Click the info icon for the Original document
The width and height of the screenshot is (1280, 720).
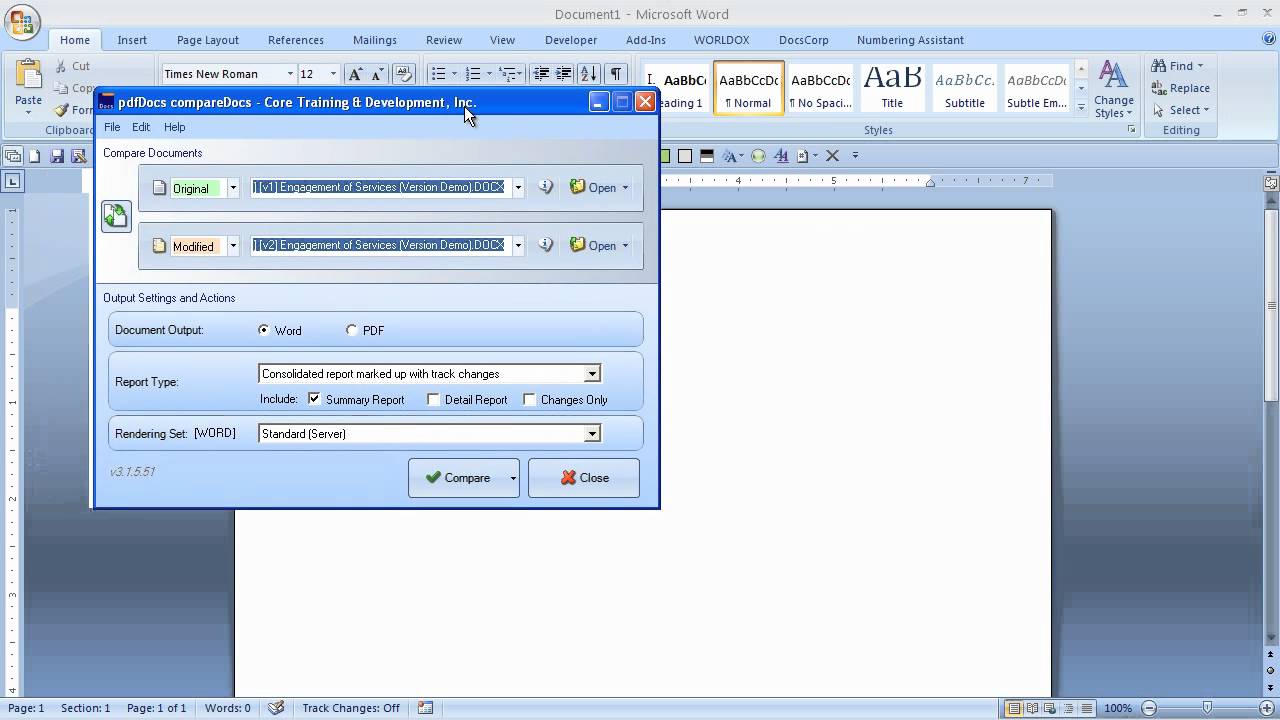coord(545,187)
